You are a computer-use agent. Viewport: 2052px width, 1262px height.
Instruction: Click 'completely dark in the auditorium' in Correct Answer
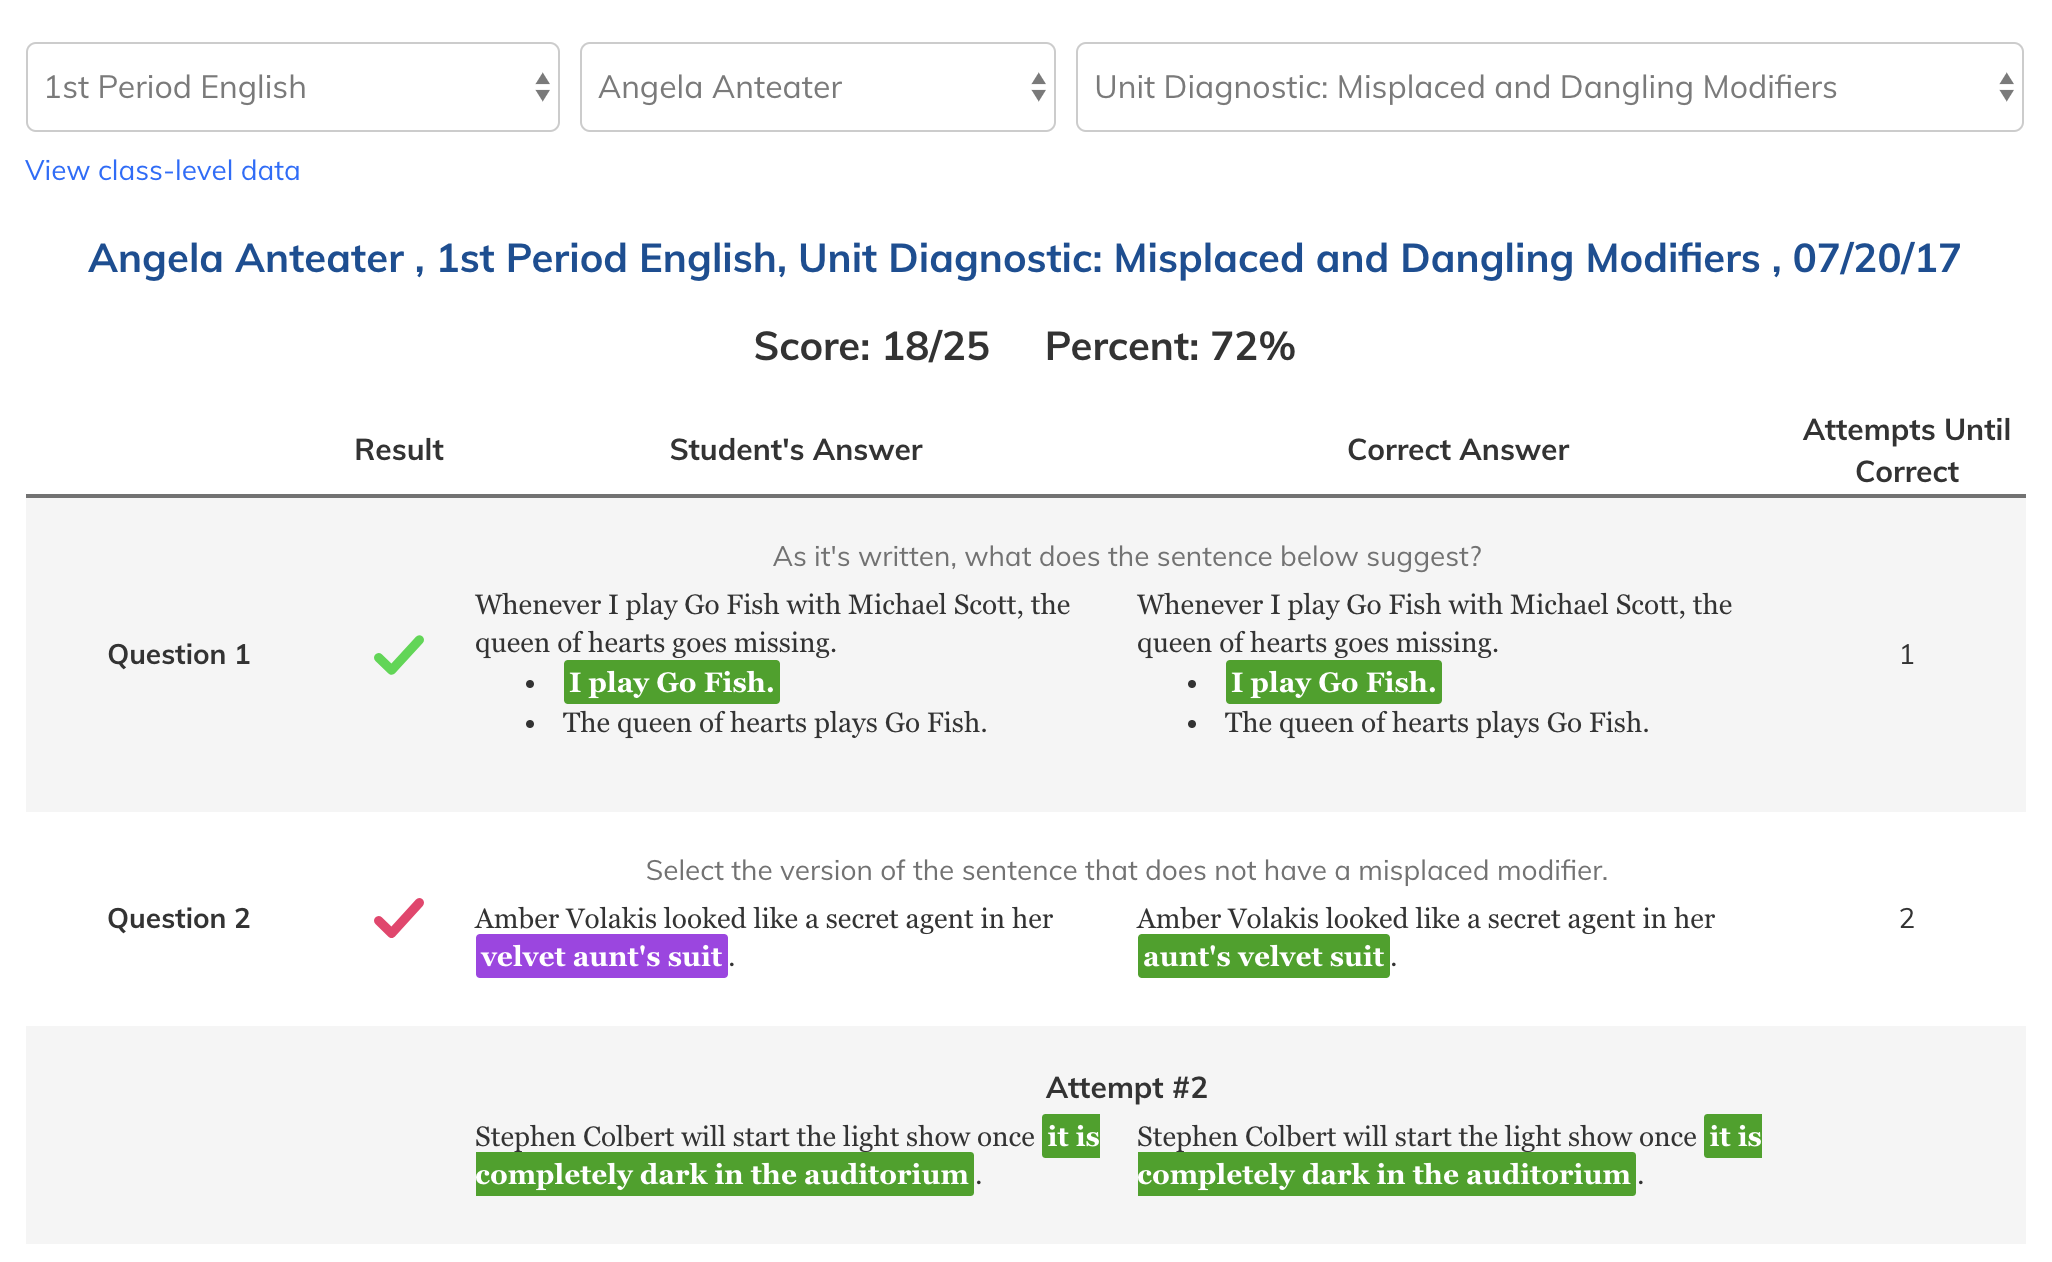point(1387,1174)
